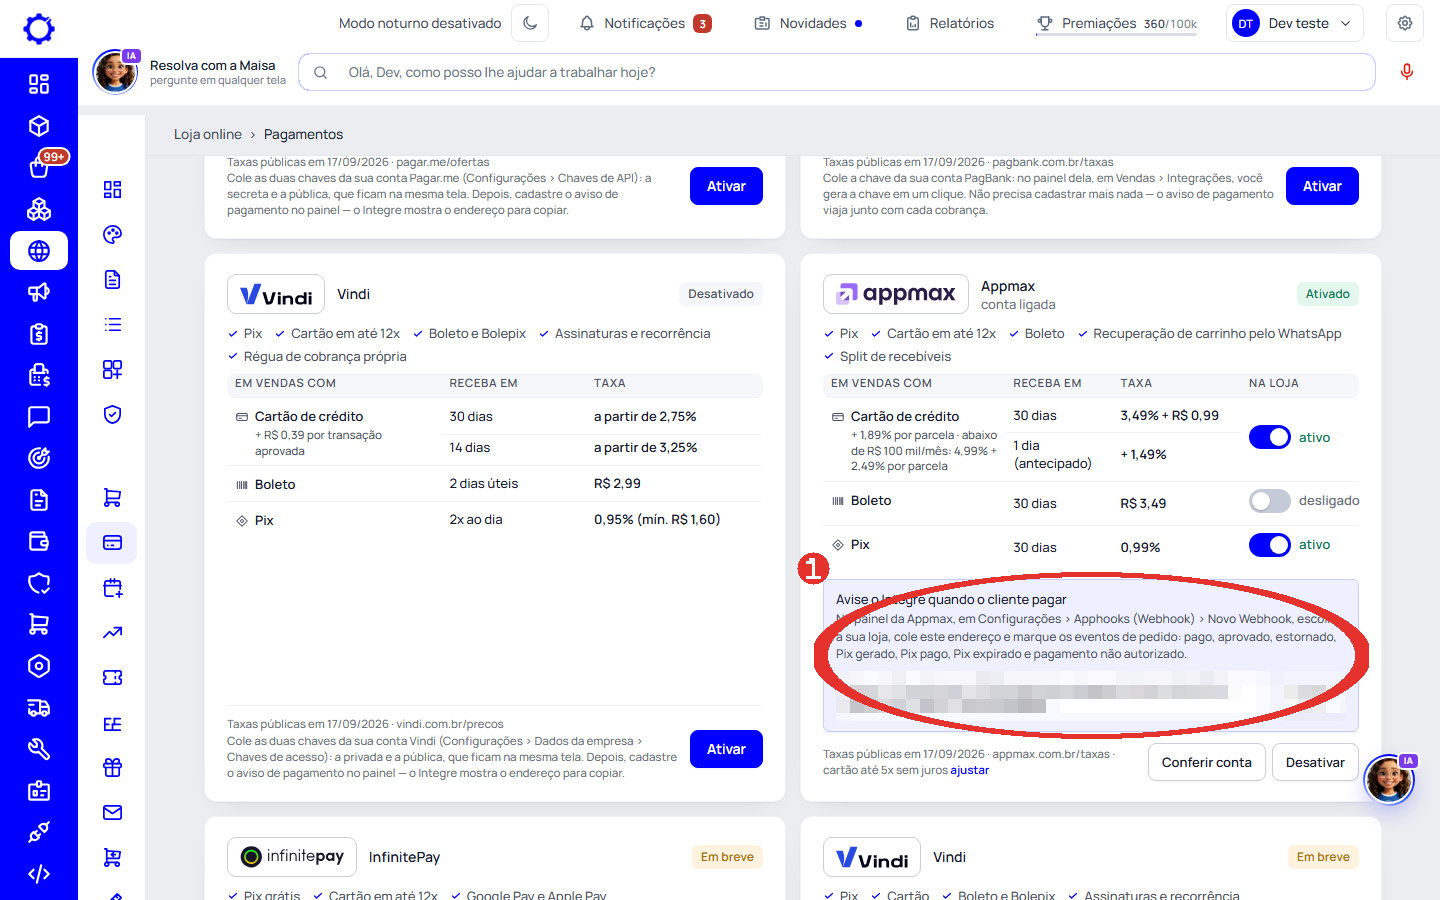Click the Em breve badge on InfinitePay card
Image resolution: width=1440 pixels, height=900 pixels.
727,857
